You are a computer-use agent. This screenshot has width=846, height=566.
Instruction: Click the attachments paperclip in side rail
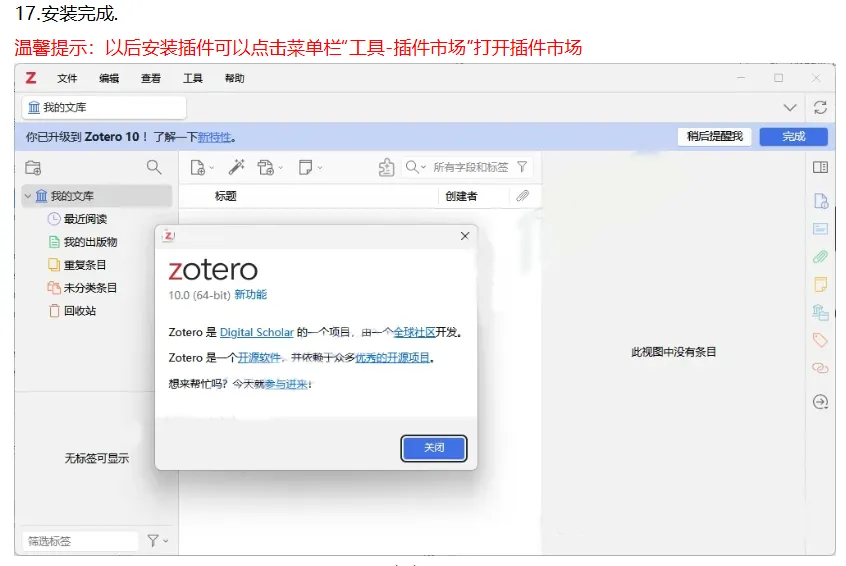(x=821, y=257)
